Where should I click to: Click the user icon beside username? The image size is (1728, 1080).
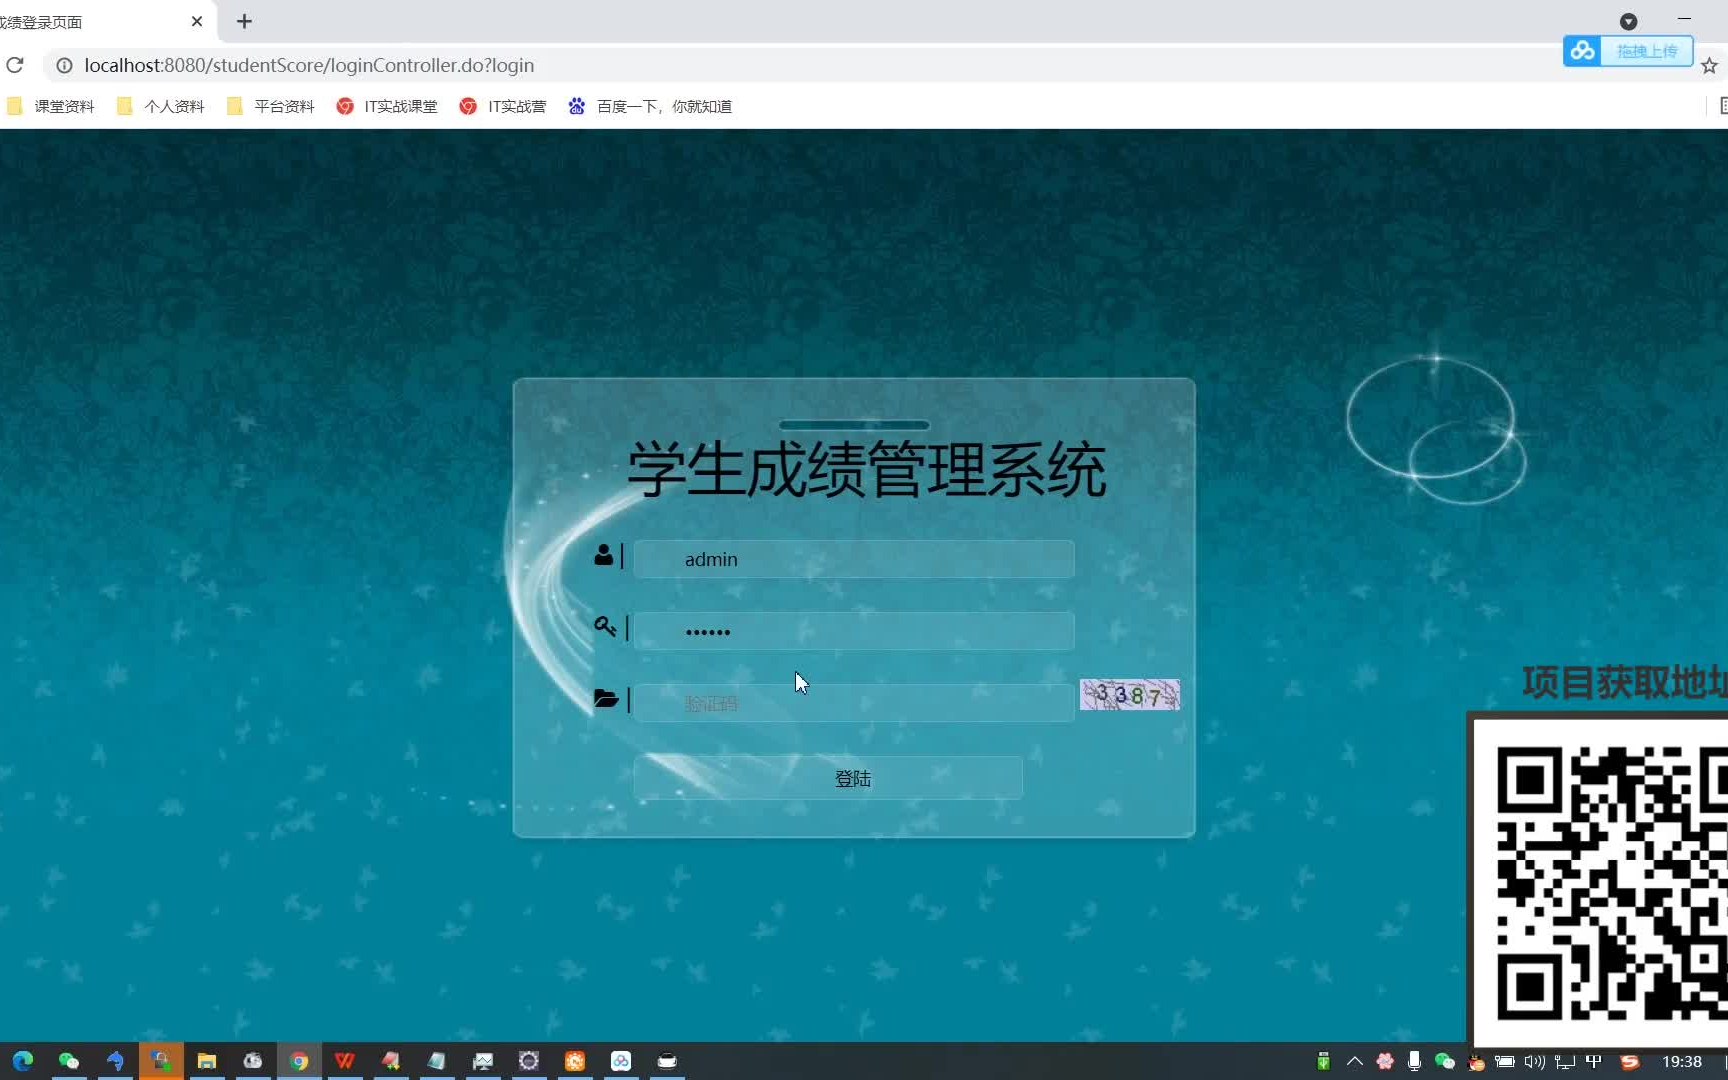(x=603, y=555)
